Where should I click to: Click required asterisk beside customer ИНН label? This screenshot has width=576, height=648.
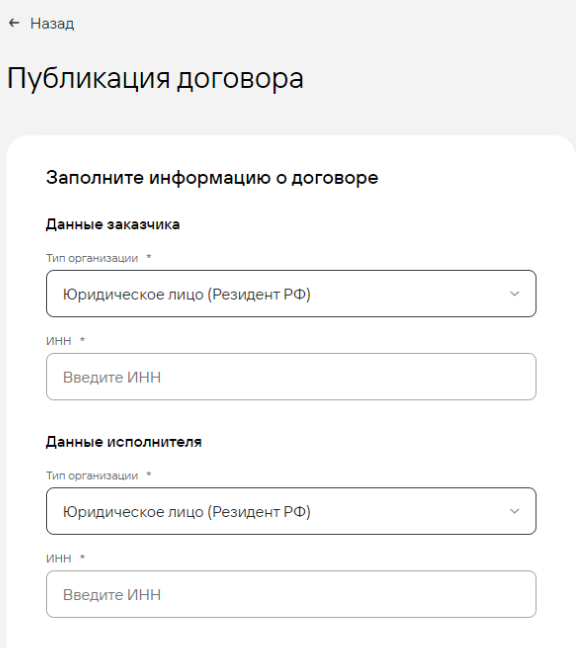[x=82, y=340]
